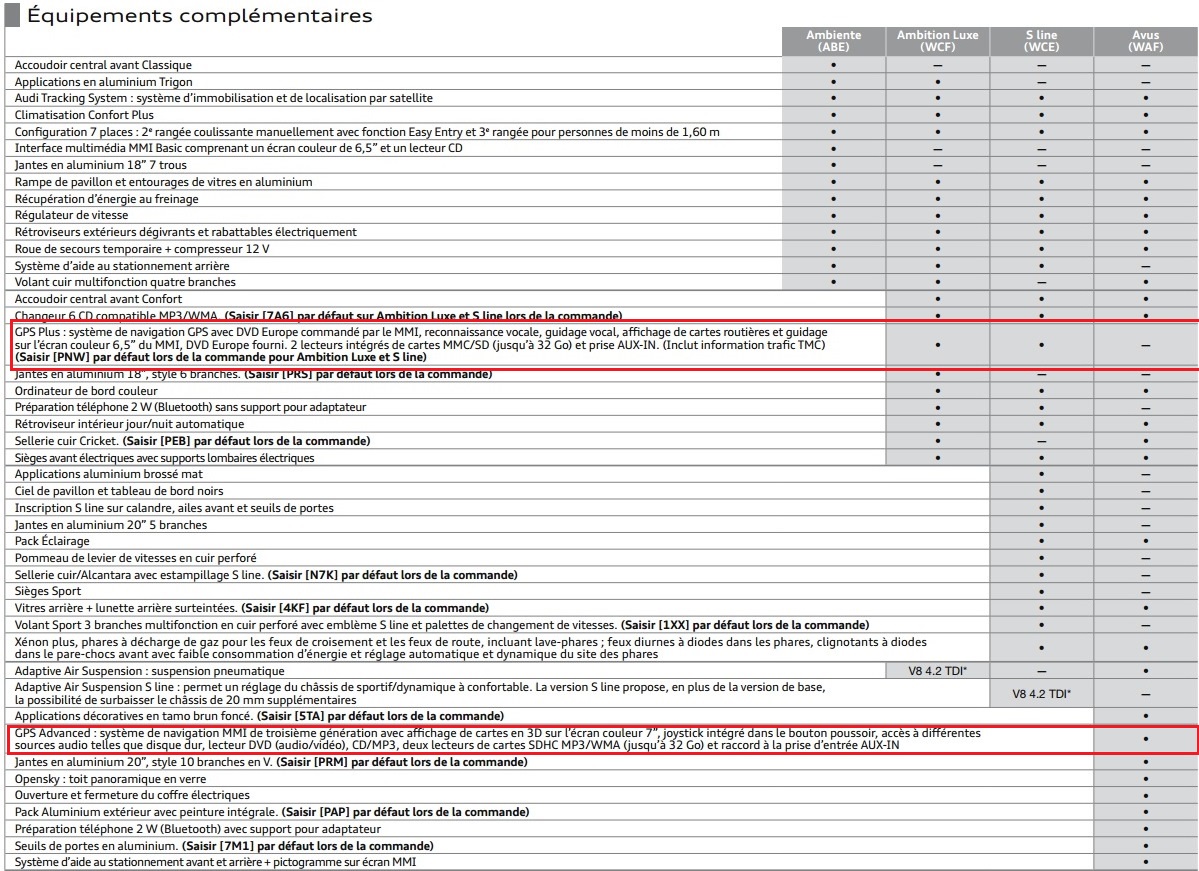Viewport: 1199px width, 871px height.
Task: Click the gray square beside Équipements complémentaires title
Action: coord(8,17)
